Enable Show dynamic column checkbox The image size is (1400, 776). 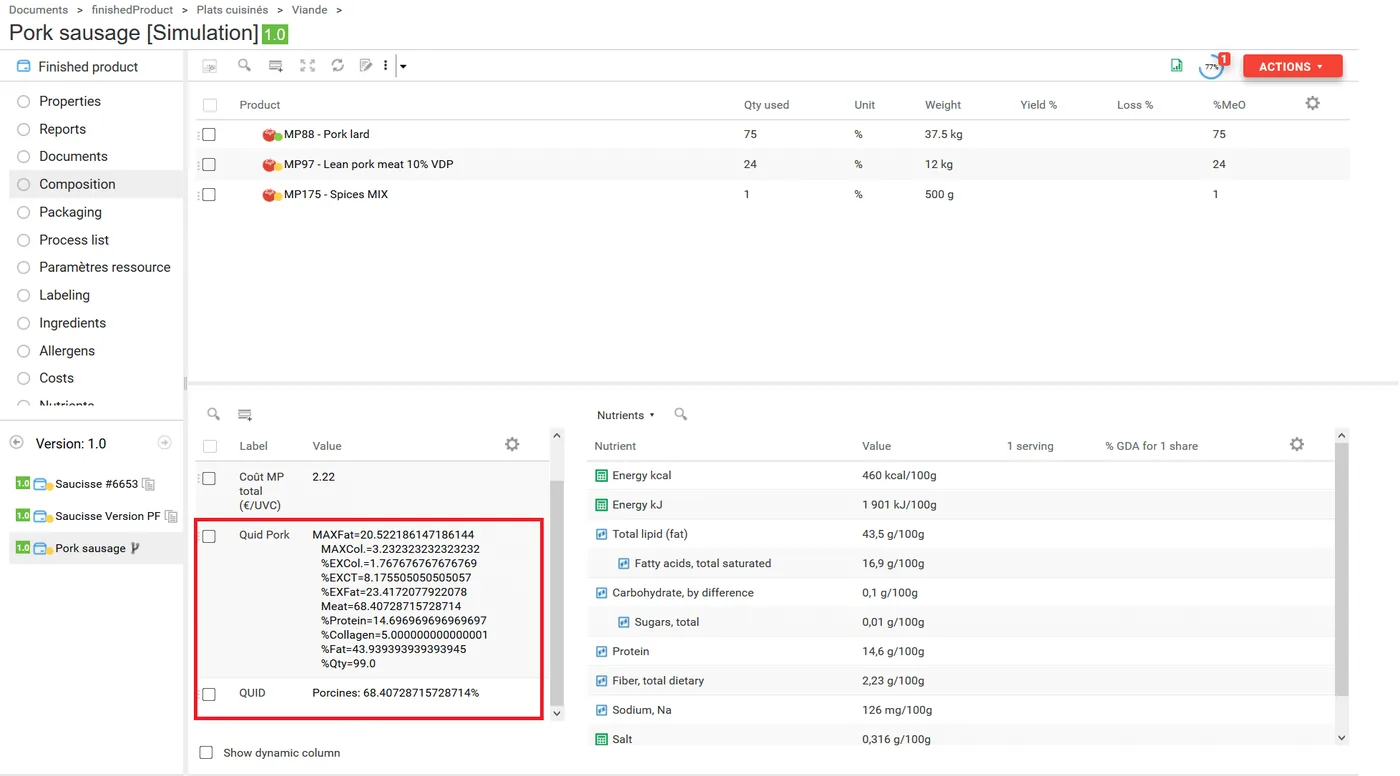[x=206, y=753]
